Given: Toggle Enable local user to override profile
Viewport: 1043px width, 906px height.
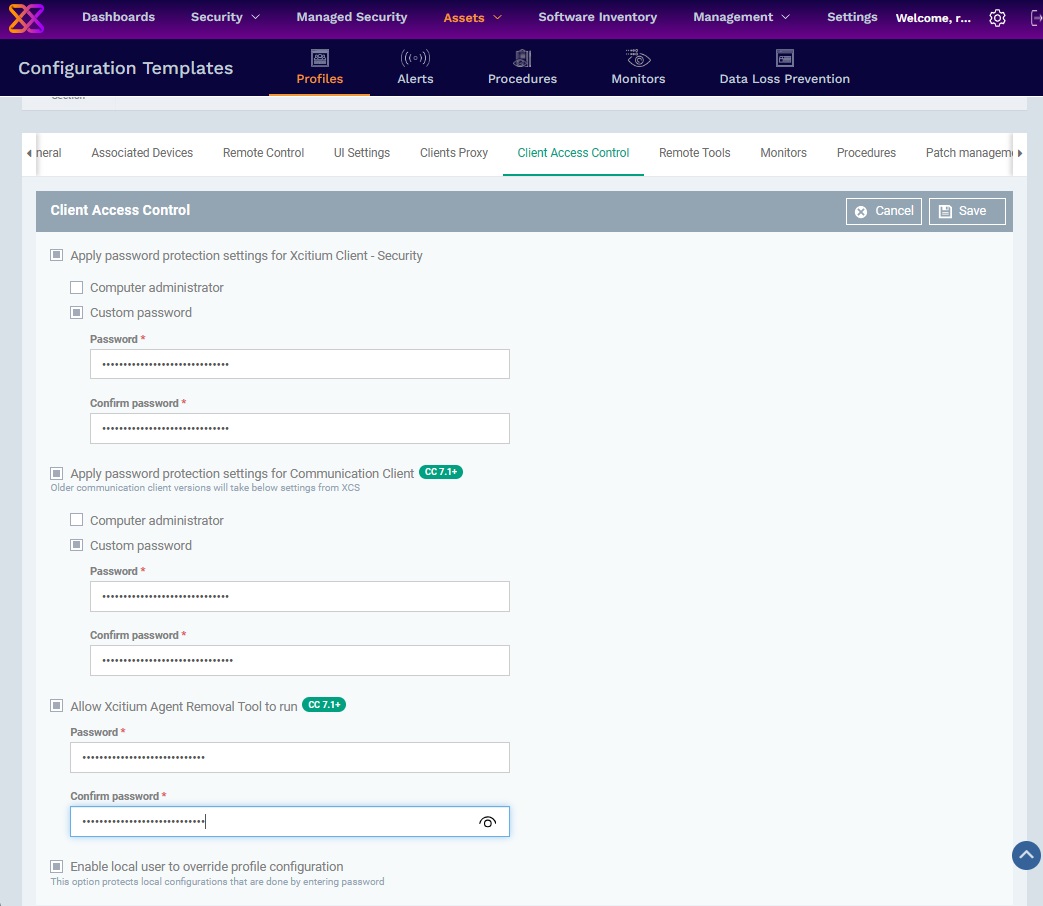Looking at the screenshot, I should pos(57,866).
